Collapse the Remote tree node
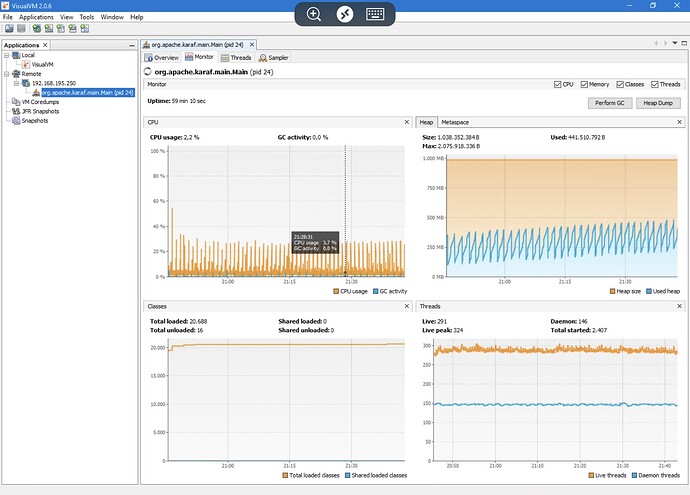 coord(6,74)
